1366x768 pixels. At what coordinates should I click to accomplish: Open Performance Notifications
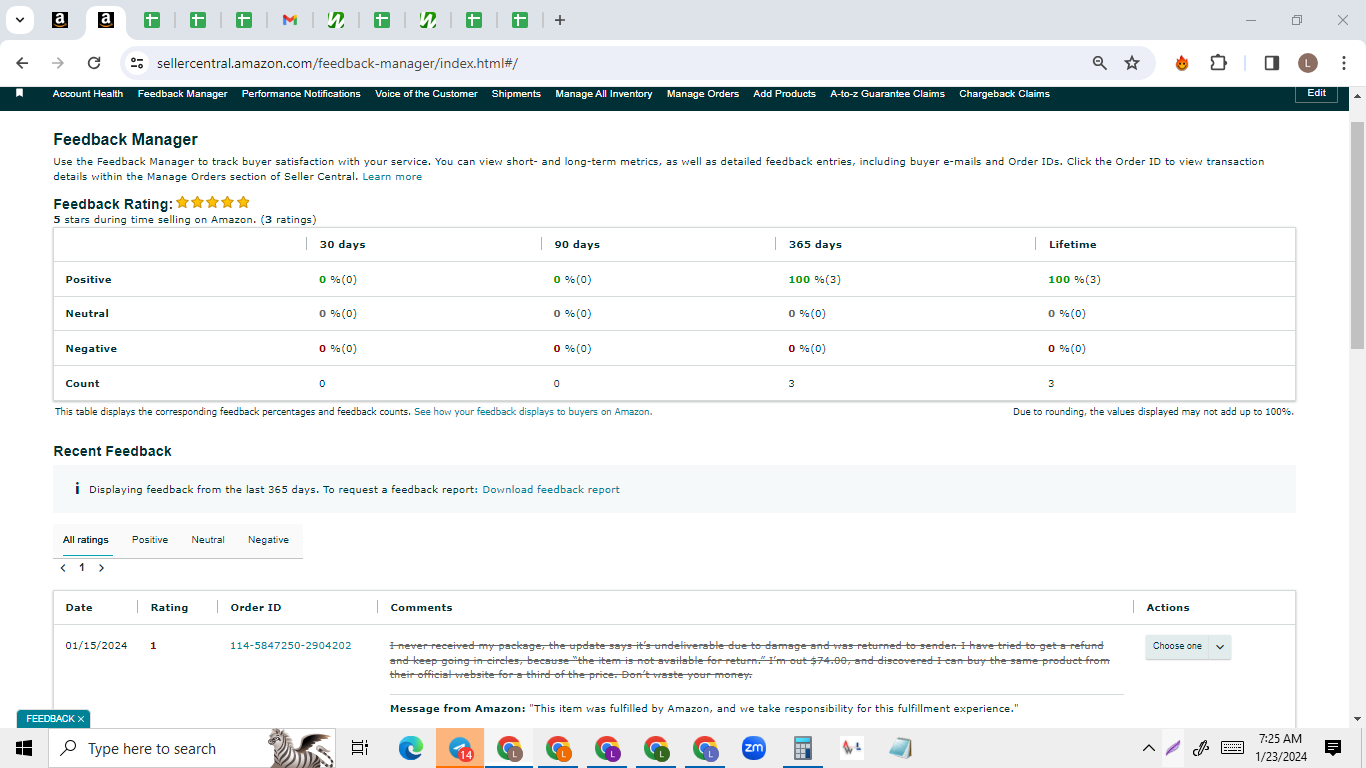(301, 94)
